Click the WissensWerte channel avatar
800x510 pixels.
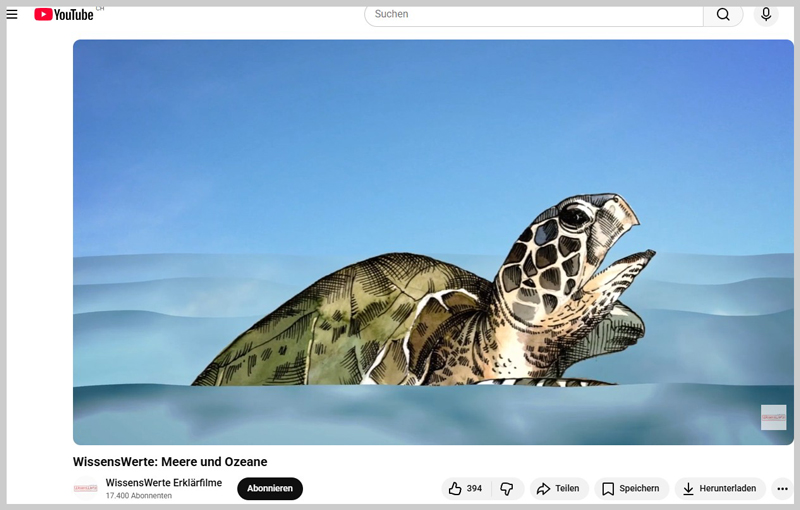pyautogui.click(x=86, y=489)
